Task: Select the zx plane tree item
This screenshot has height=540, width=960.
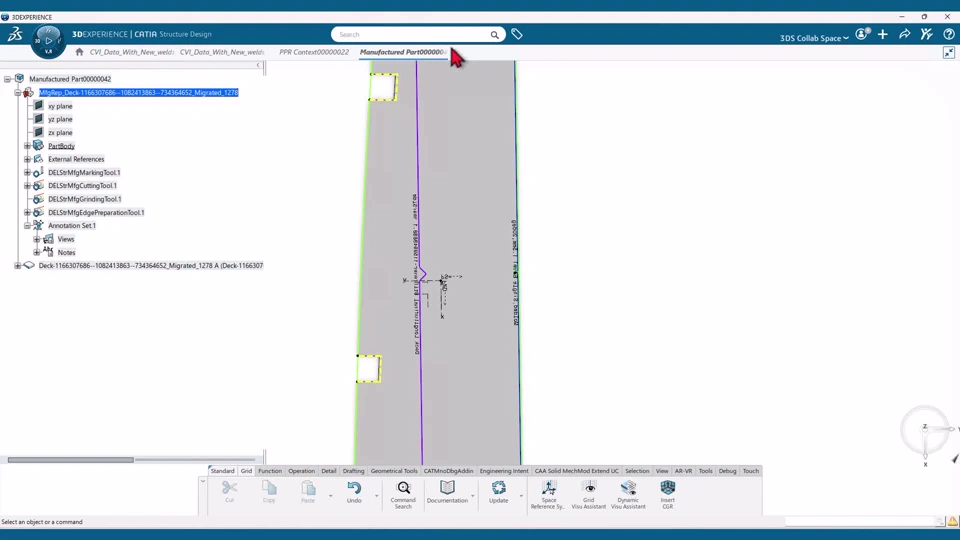Action: 60,132
